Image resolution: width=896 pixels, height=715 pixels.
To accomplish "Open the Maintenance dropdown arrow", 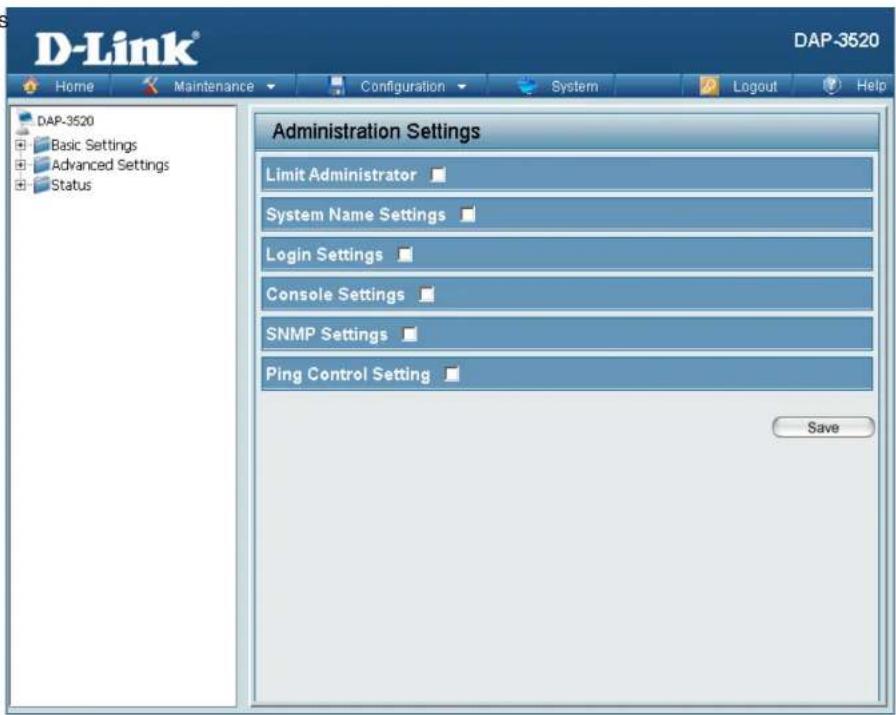I will [x=271, y=87].
